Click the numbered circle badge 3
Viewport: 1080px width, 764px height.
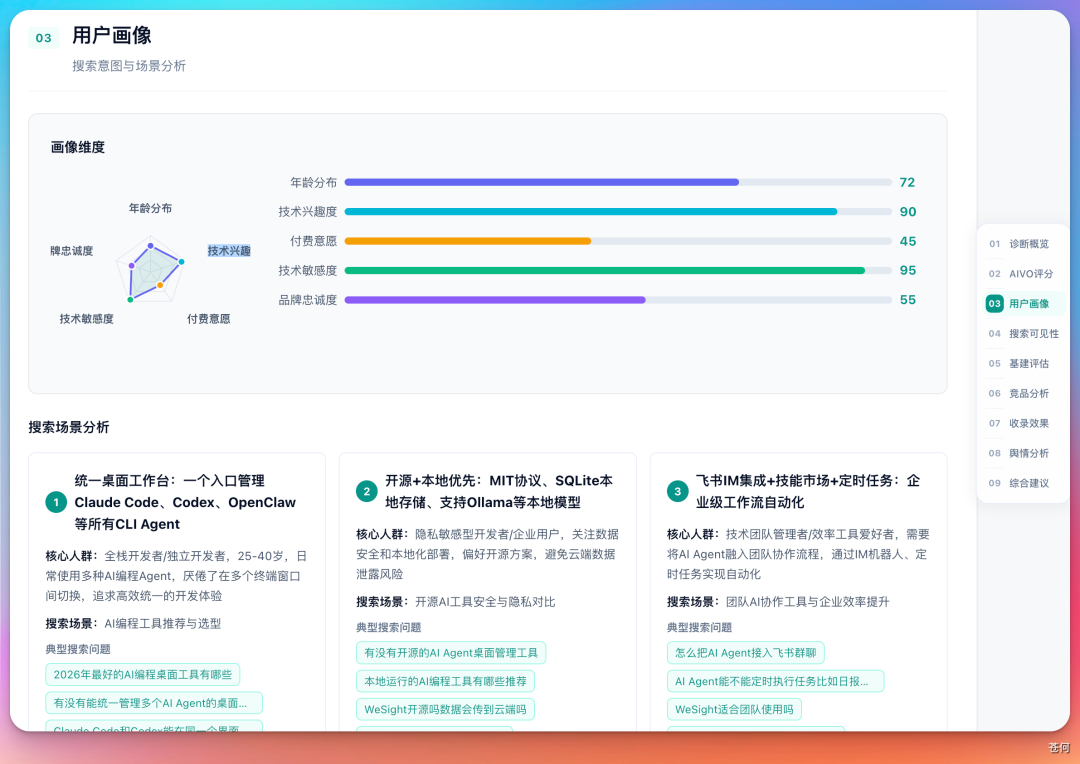(677, 491)
